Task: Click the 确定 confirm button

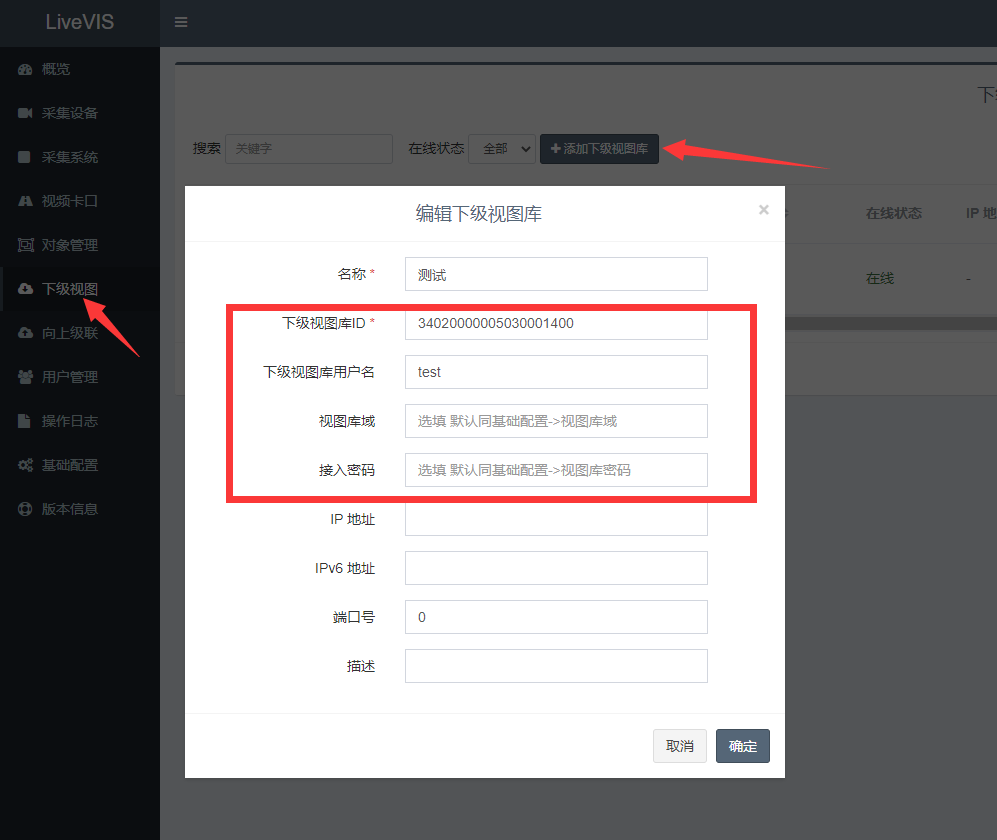Action: click(x=743, y=746)
